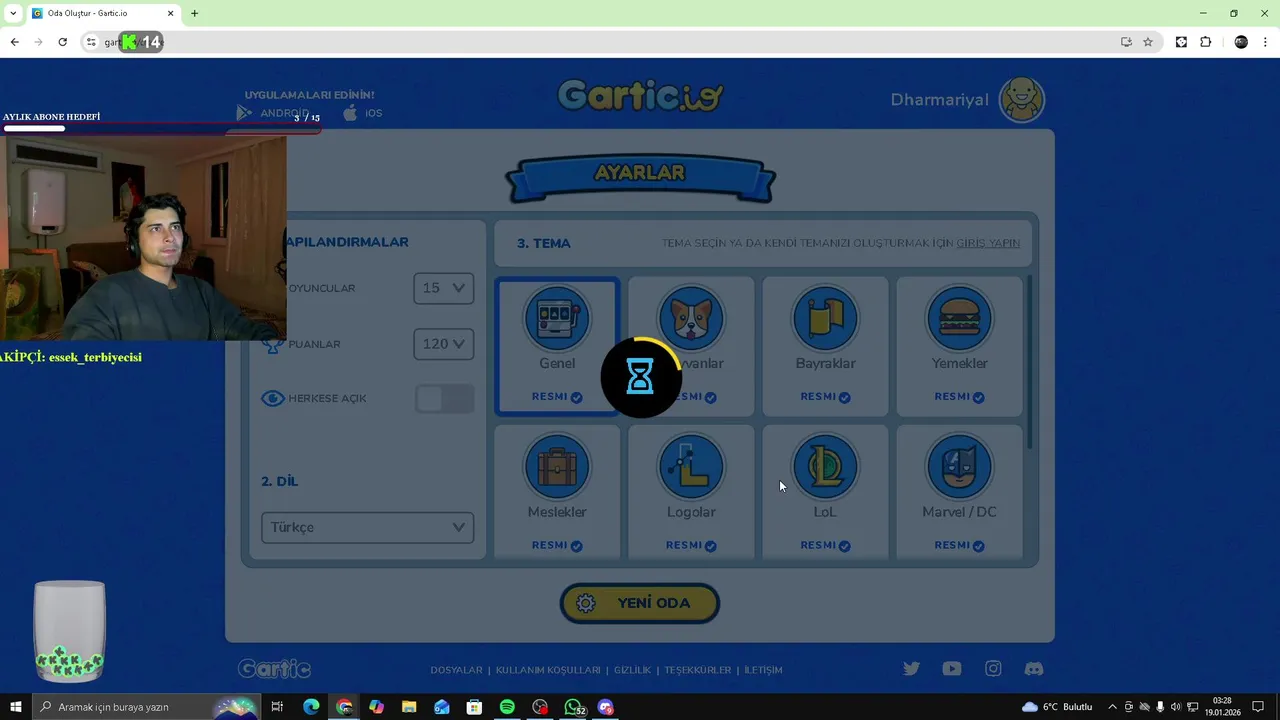
Task: Get the iOS app link
Action: tap(362, 113)
